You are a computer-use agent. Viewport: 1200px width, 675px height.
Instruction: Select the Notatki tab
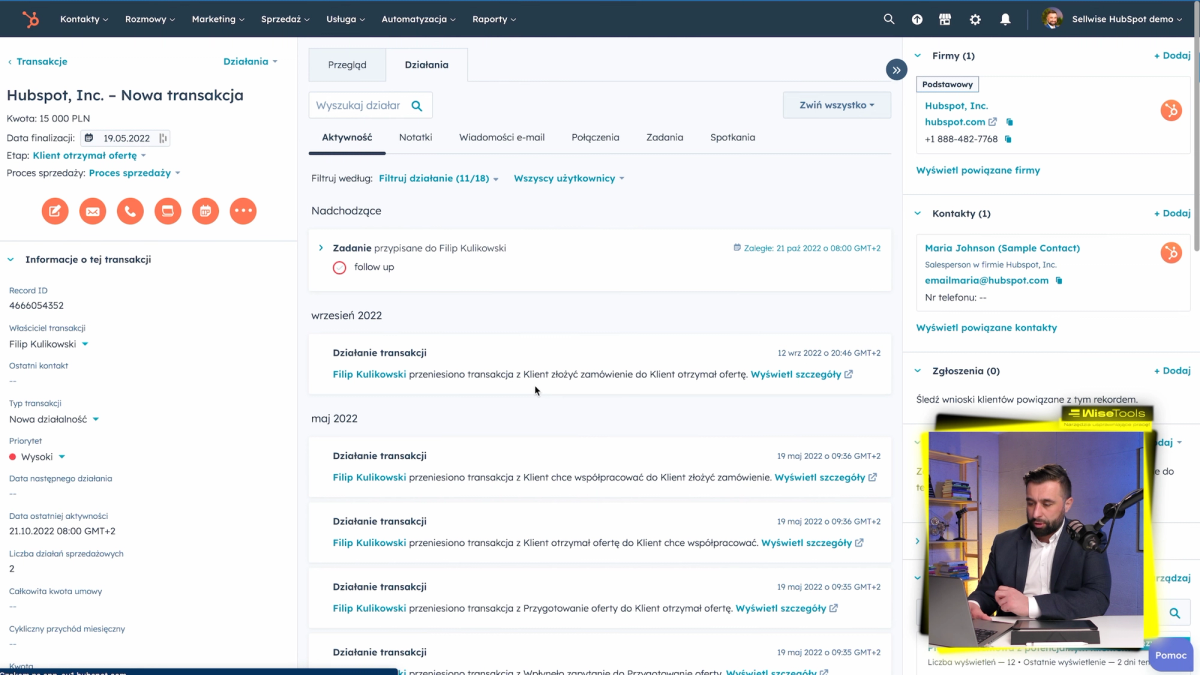click(x=416, y=137)
